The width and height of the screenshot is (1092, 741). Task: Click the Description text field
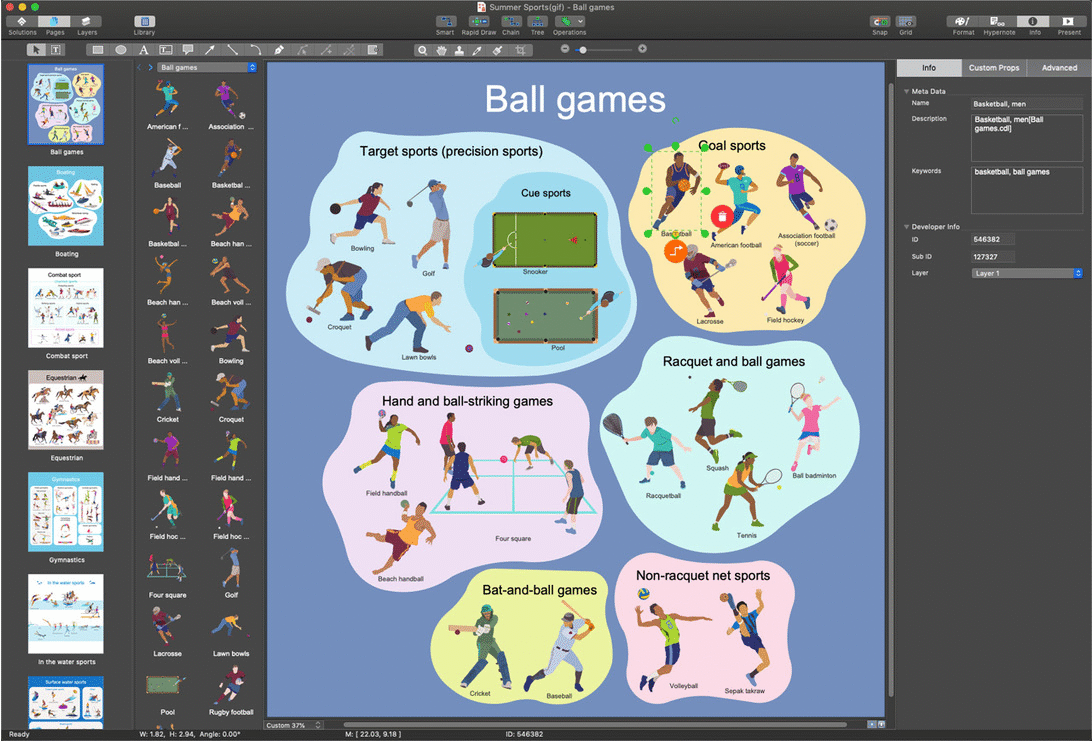(x=1027, y=137)
